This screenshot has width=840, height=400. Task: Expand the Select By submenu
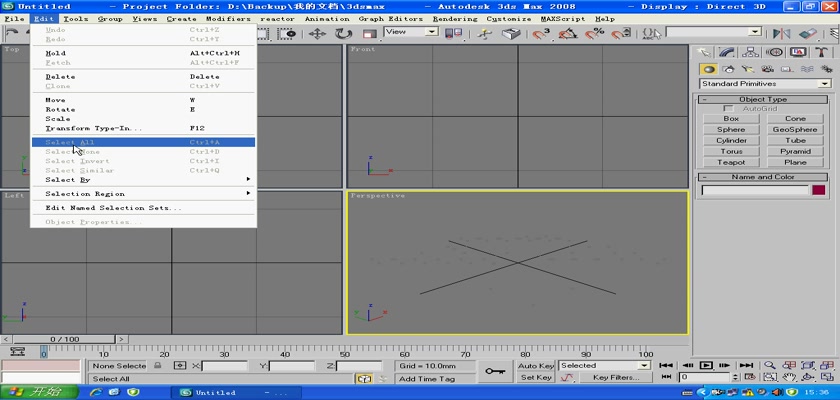(143, 180)
